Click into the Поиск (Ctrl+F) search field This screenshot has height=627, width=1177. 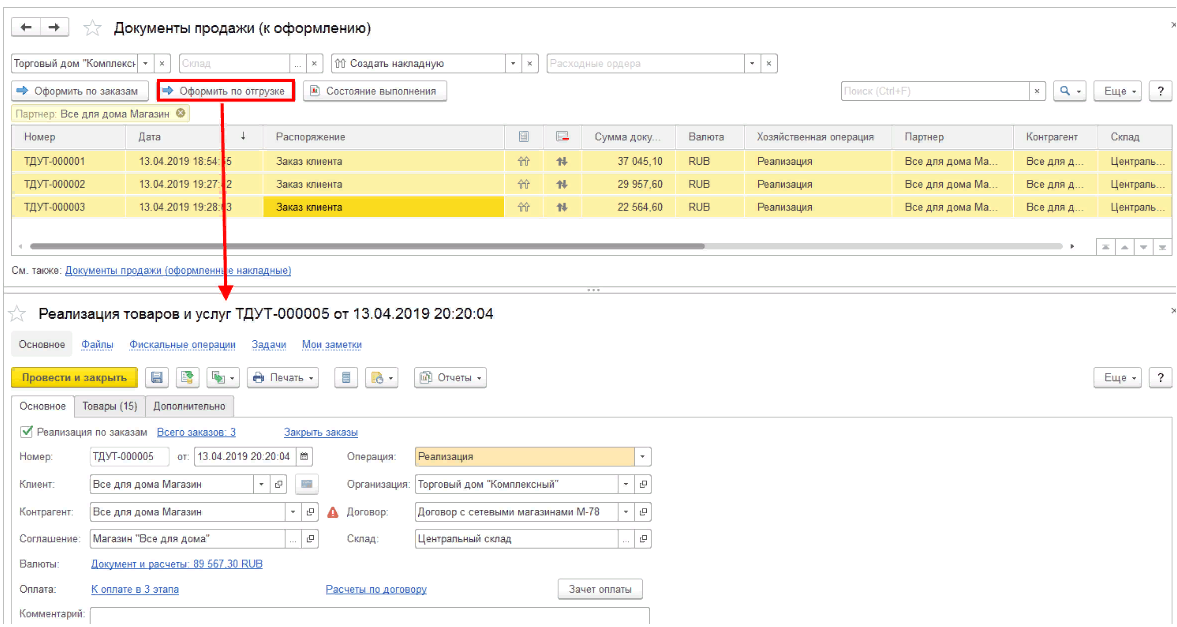tap(935, 91)
